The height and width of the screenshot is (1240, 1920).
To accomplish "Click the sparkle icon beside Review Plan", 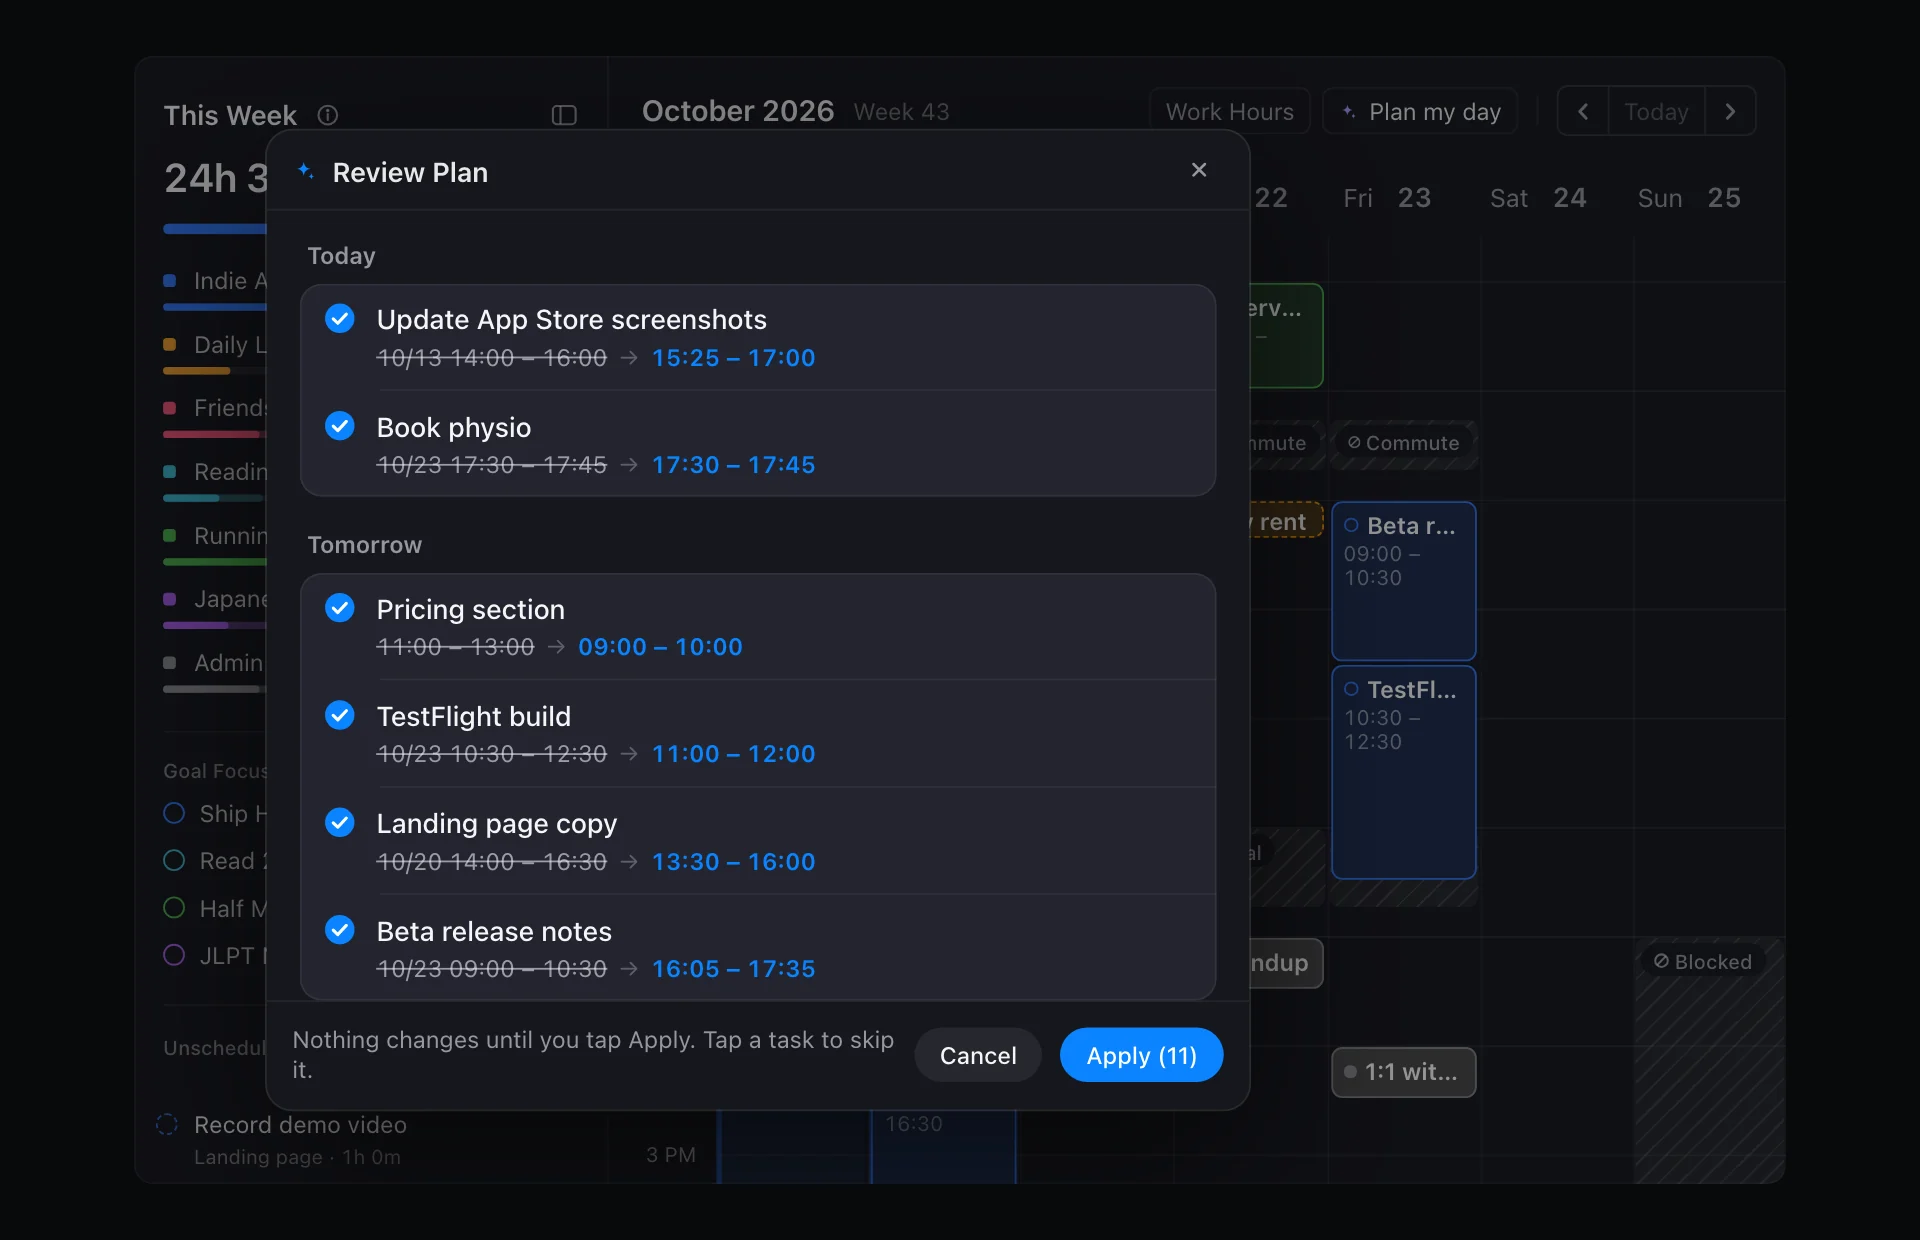I will point(306,171).
